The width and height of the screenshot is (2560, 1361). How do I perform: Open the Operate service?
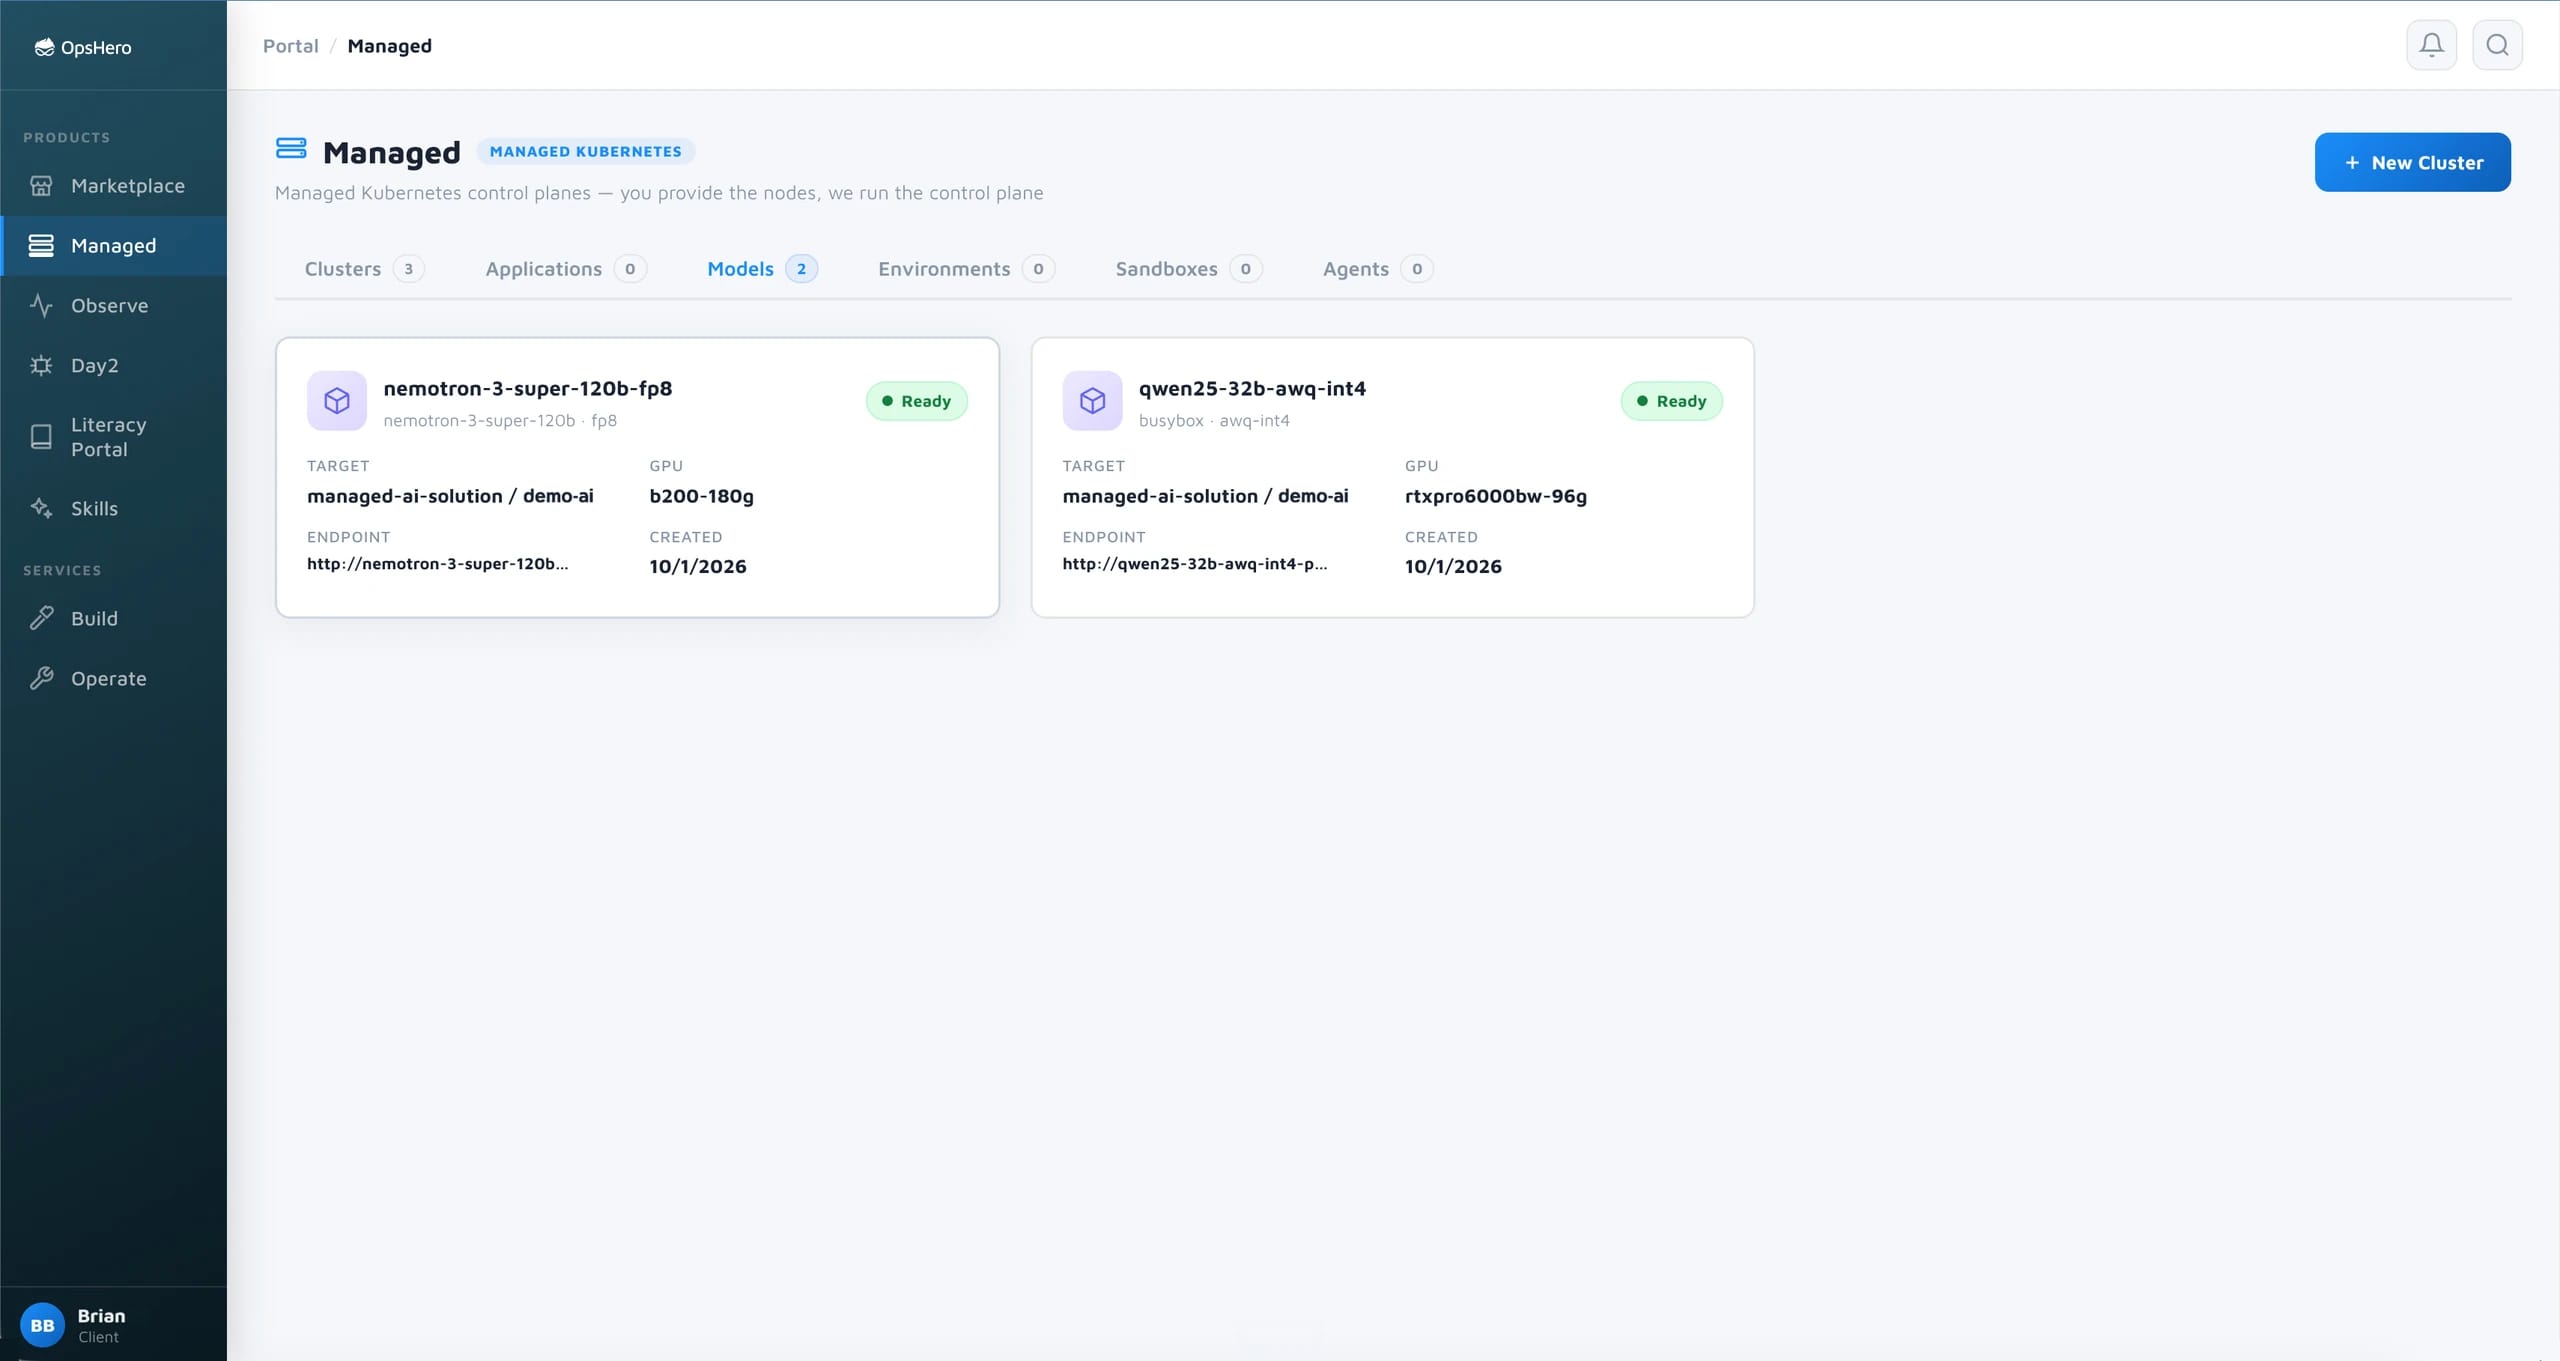point(113,679)
